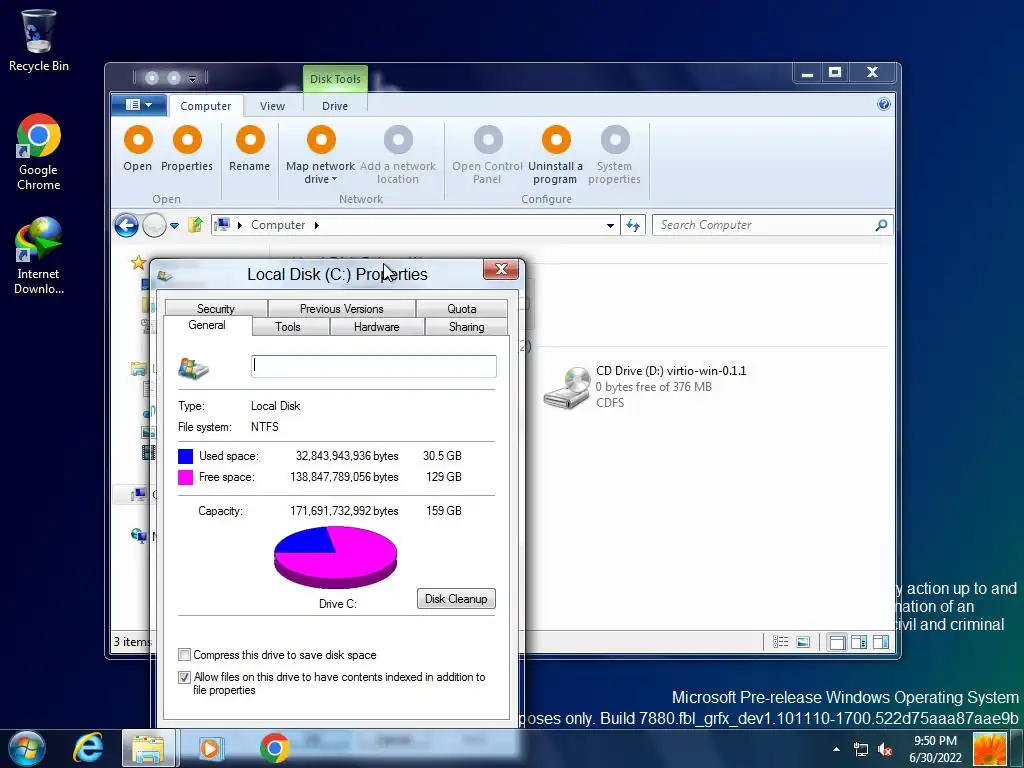Toggle the navigation pane button in status bar

point(837,642)
